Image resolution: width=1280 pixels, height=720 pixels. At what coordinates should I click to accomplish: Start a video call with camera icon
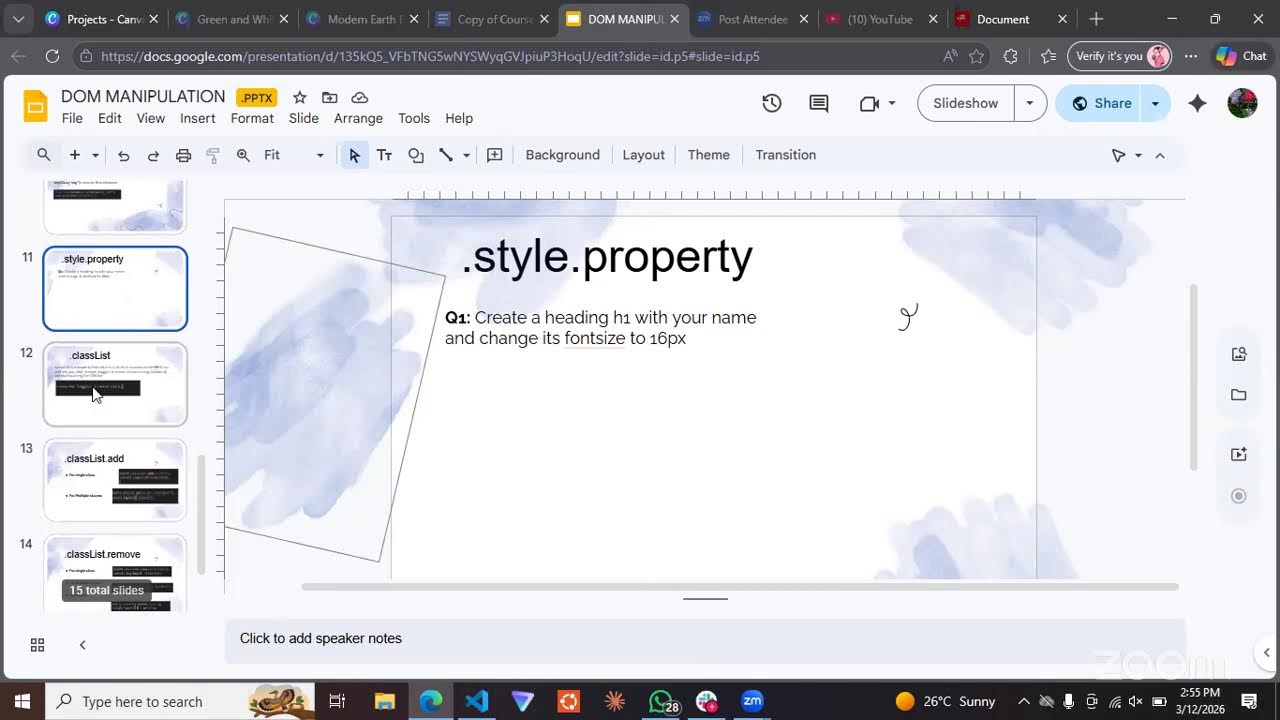[868, 103]
